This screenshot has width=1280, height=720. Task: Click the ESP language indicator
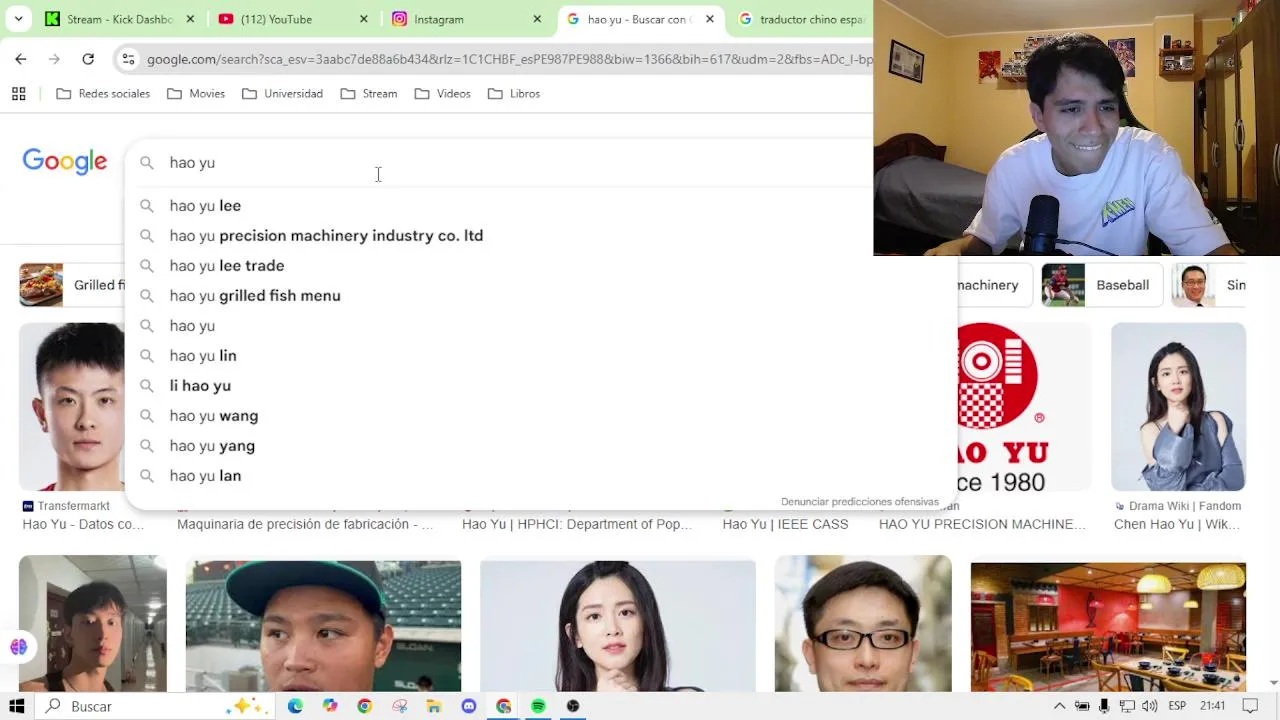point(1177,706)
